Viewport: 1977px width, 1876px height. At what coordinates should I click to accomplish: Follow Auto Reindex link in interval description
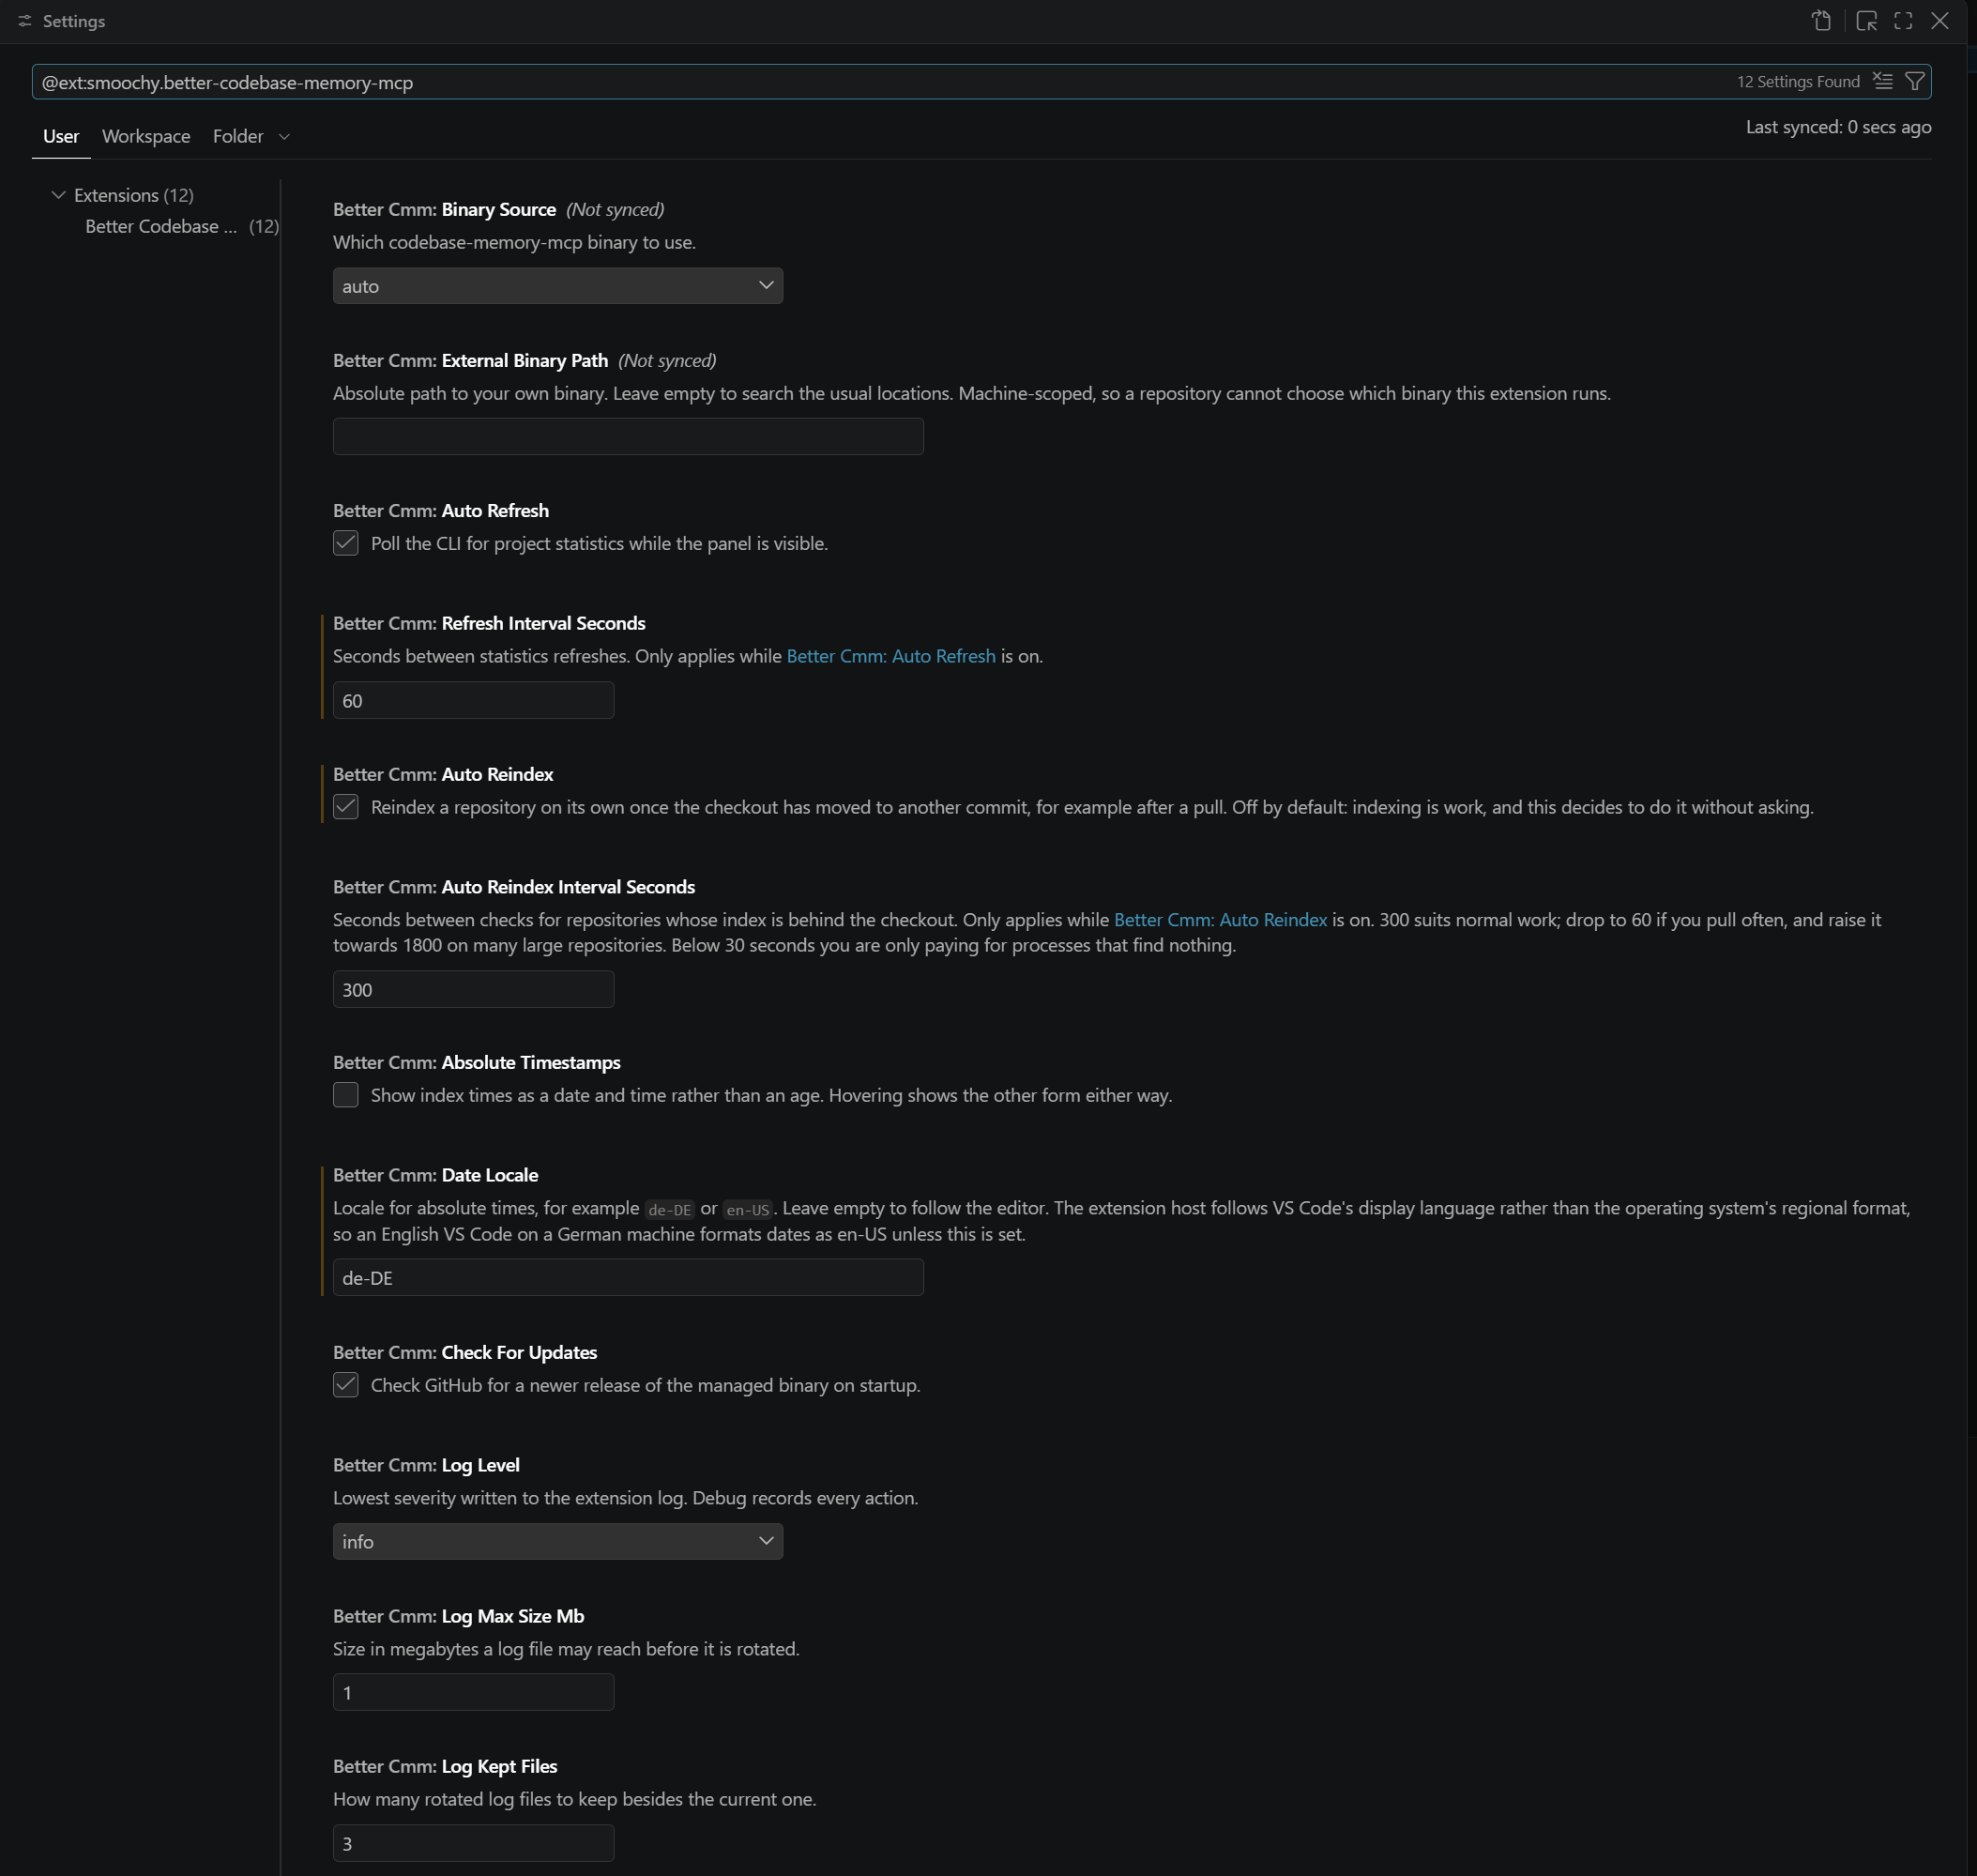coord(1220,920)
